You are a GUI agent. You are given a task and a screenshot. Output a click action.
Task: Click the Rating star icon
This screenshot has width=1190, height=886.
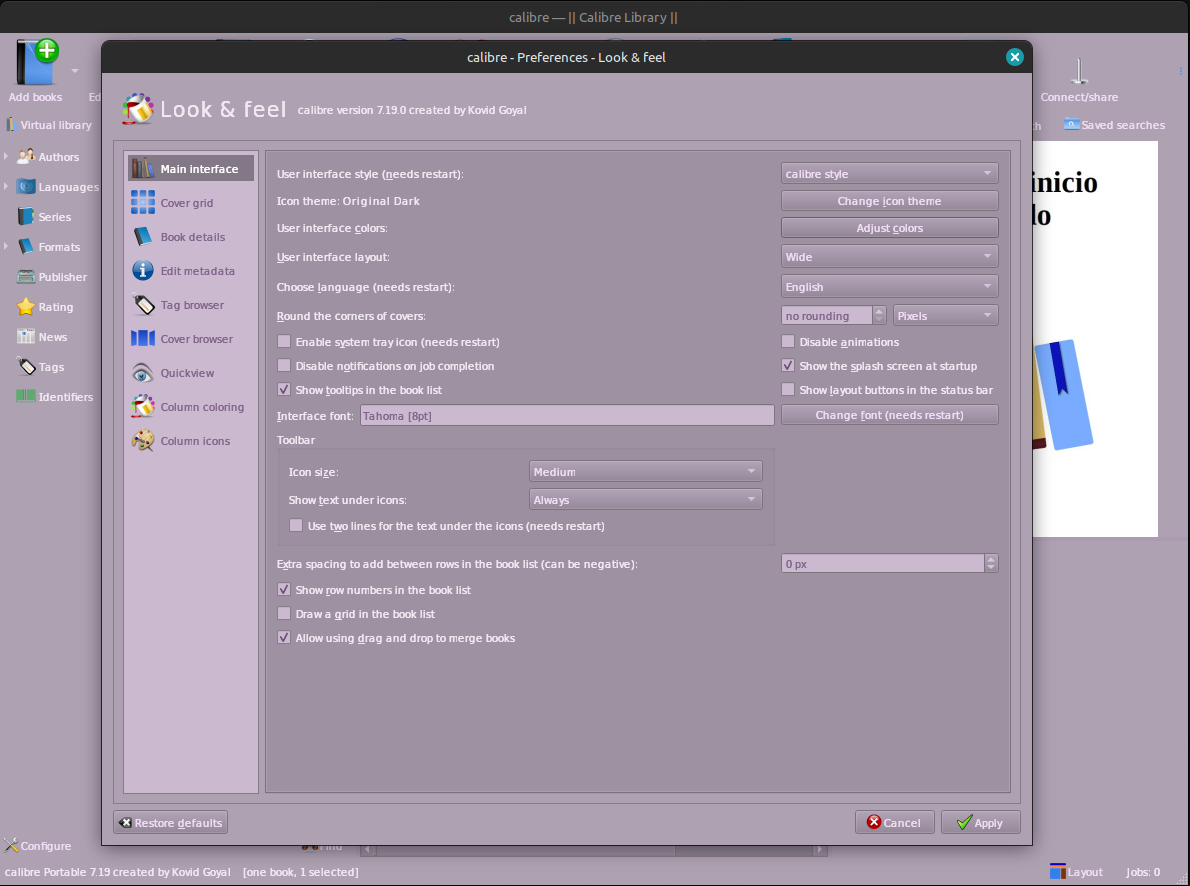pos(26,306)
